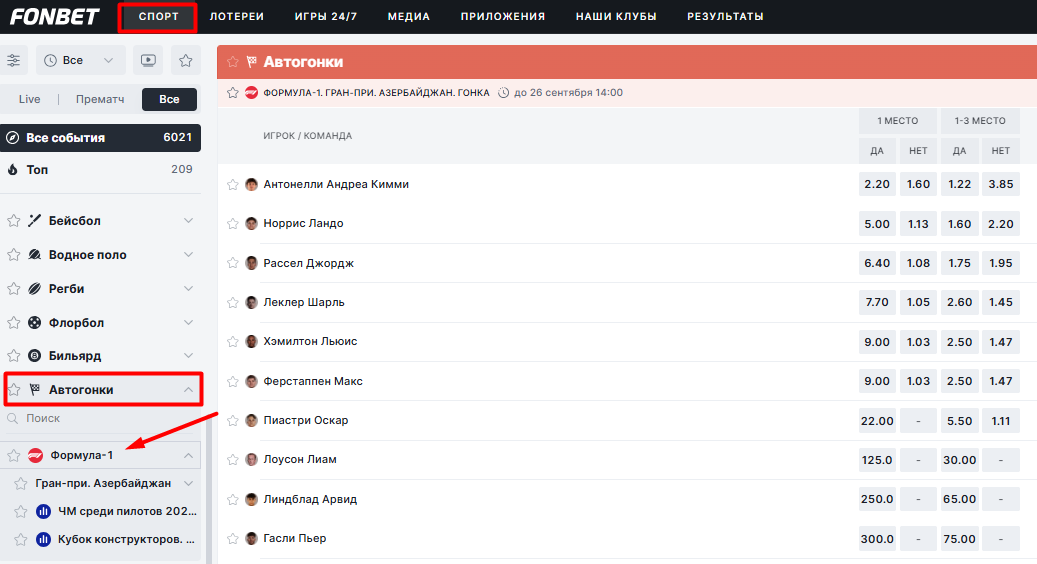
Task: Click the search magnifier icon
Action: [x=12, y=418]
